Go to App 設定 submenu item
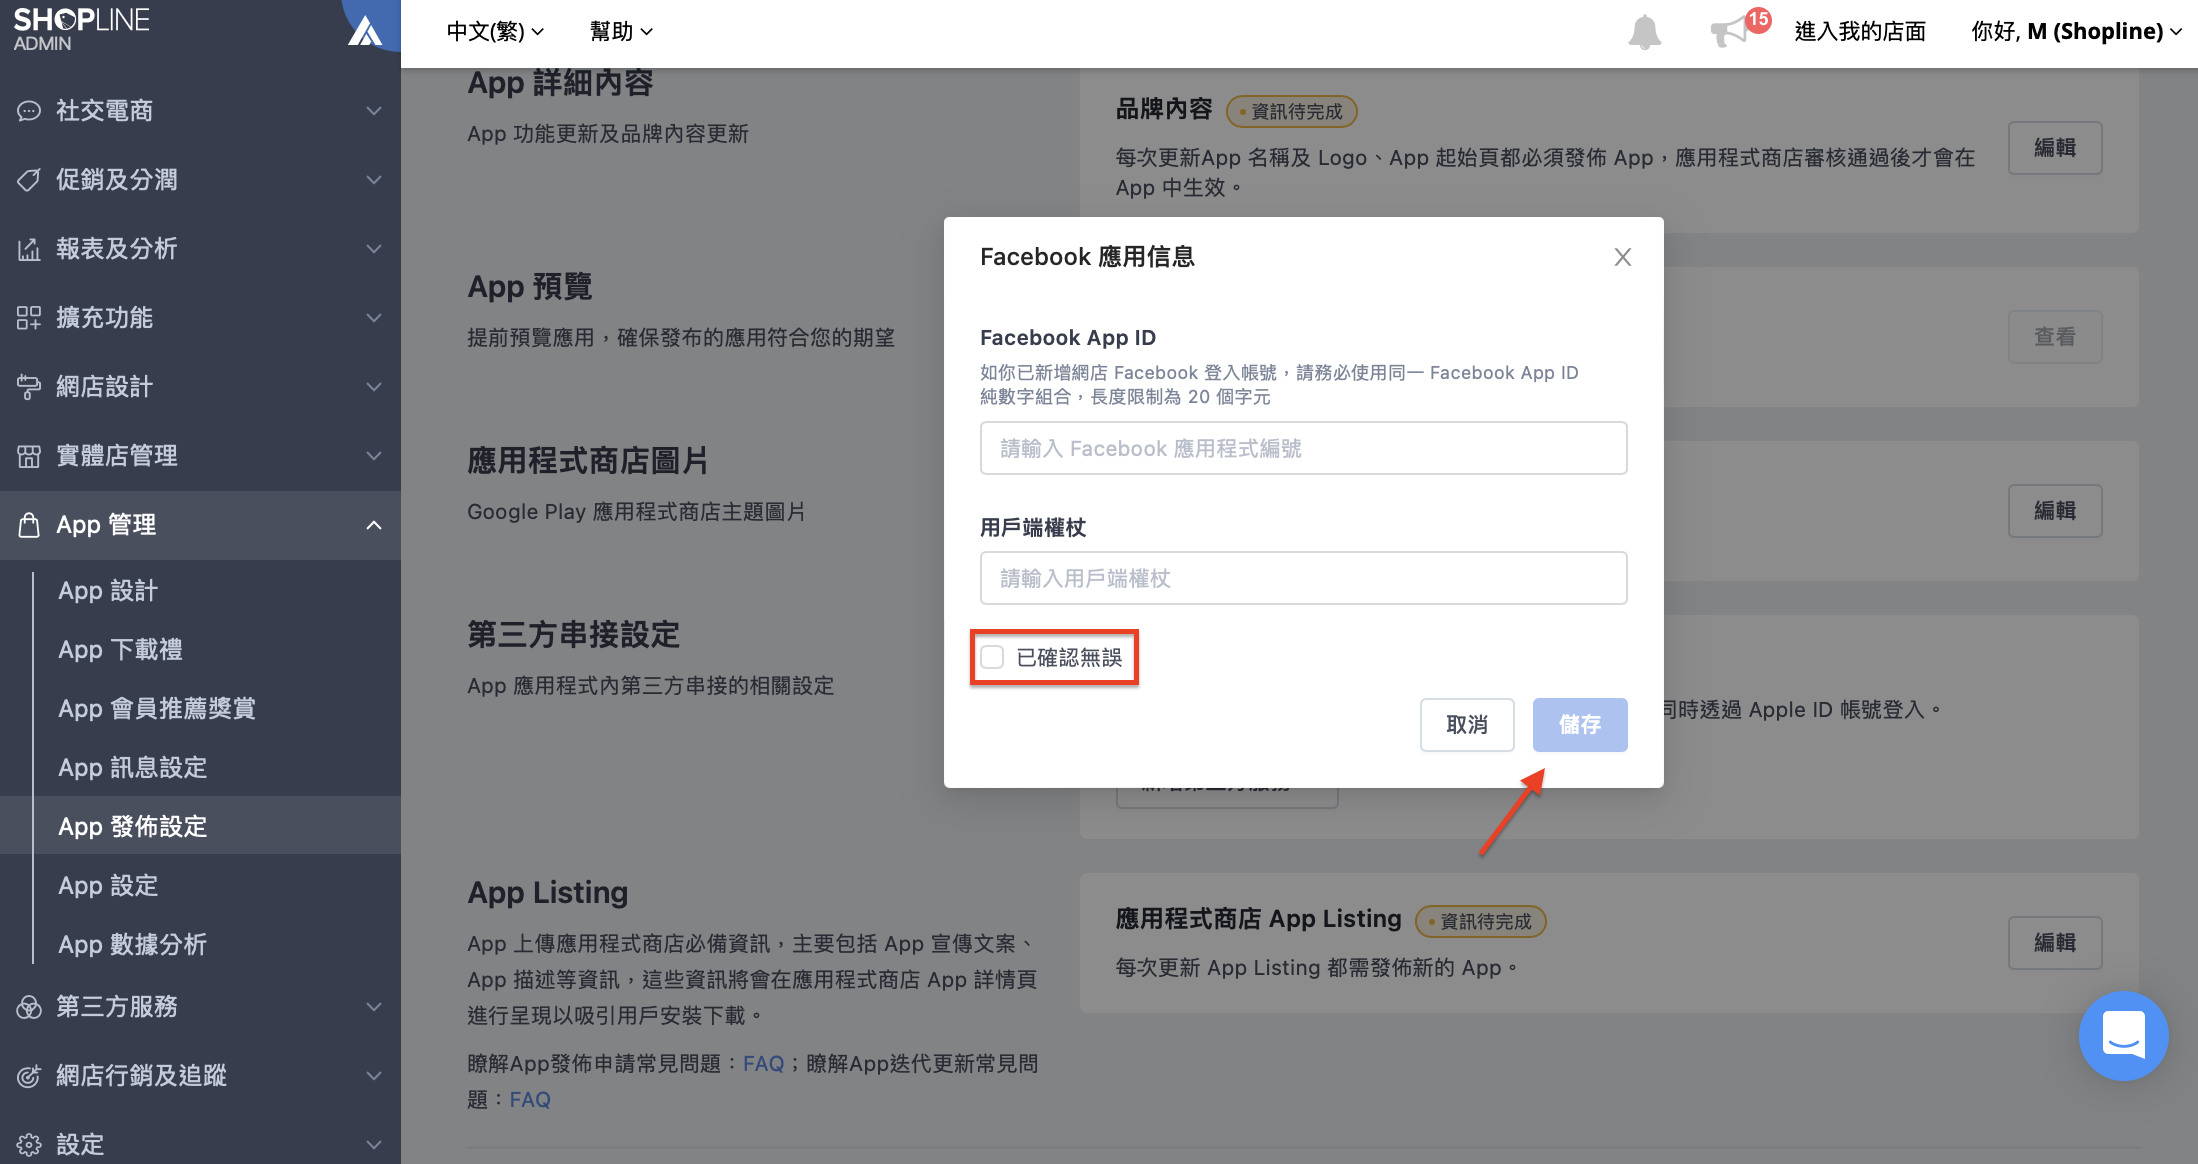 pos(108,886)
